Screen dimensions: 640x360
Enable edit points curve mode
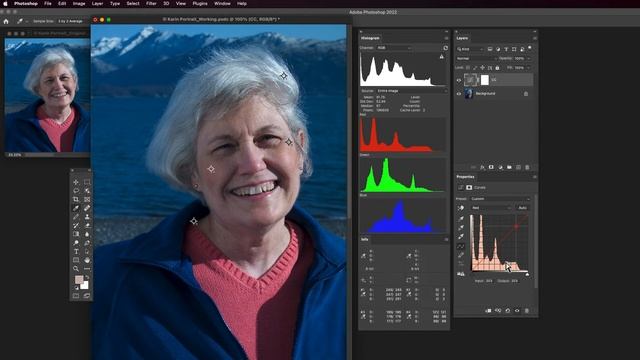click(460, 246)
